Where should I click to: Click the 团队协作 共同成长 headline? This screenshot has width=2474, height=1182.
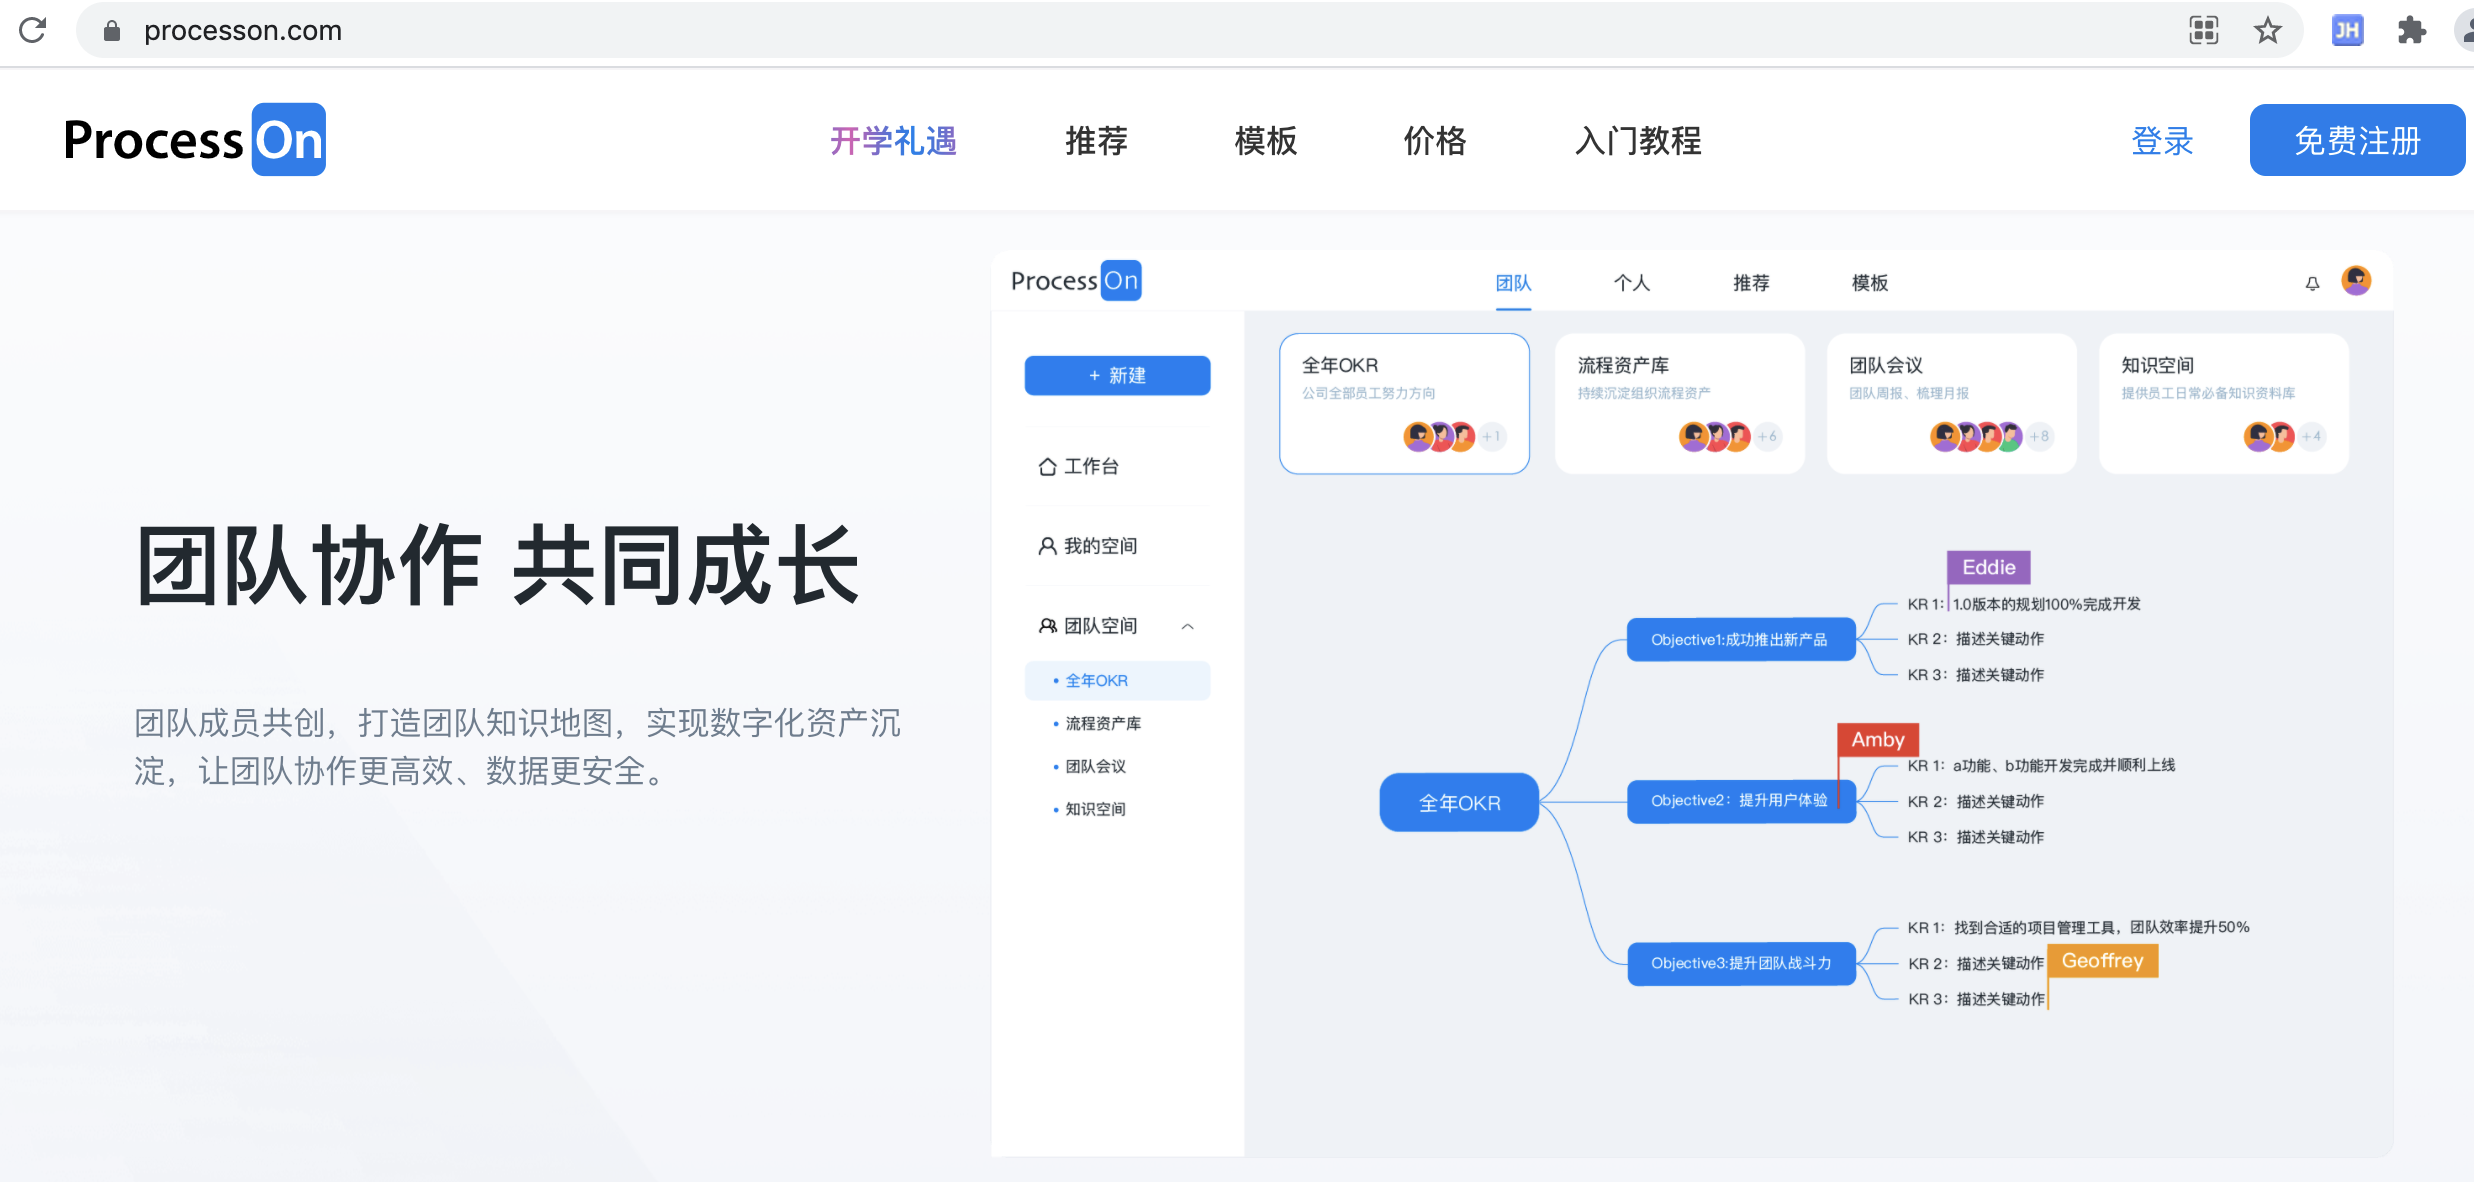498,566
